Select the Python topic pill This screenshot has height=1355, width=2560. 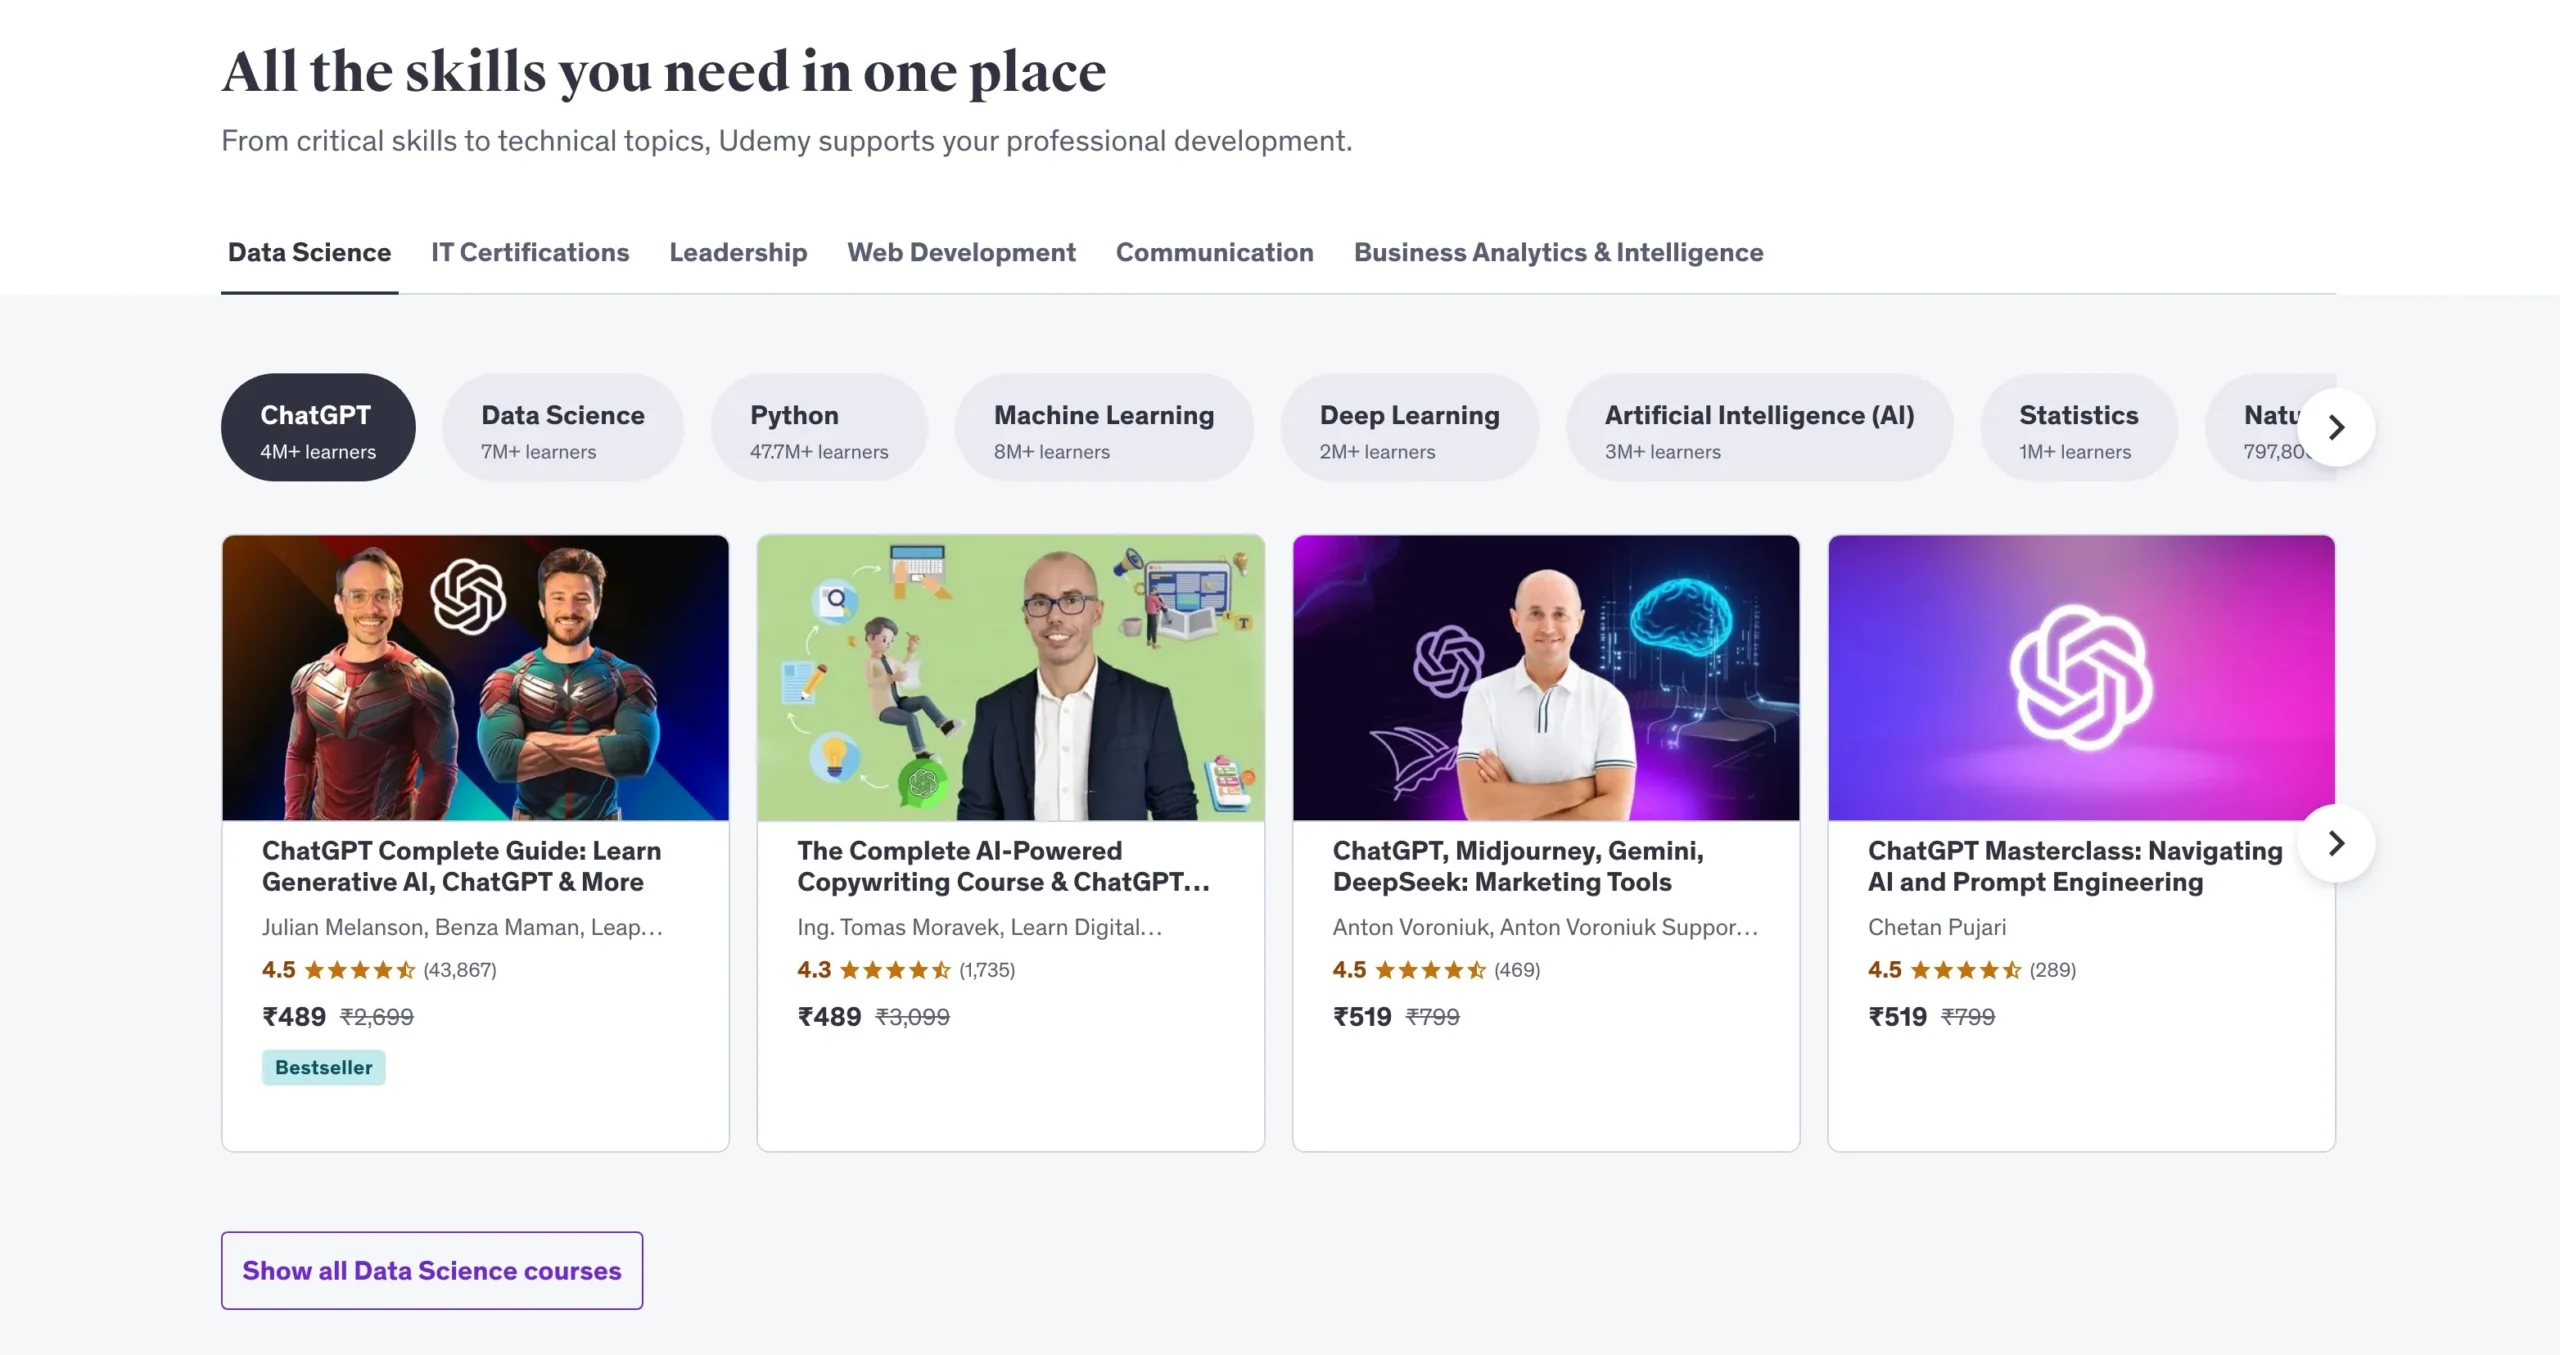819,428
